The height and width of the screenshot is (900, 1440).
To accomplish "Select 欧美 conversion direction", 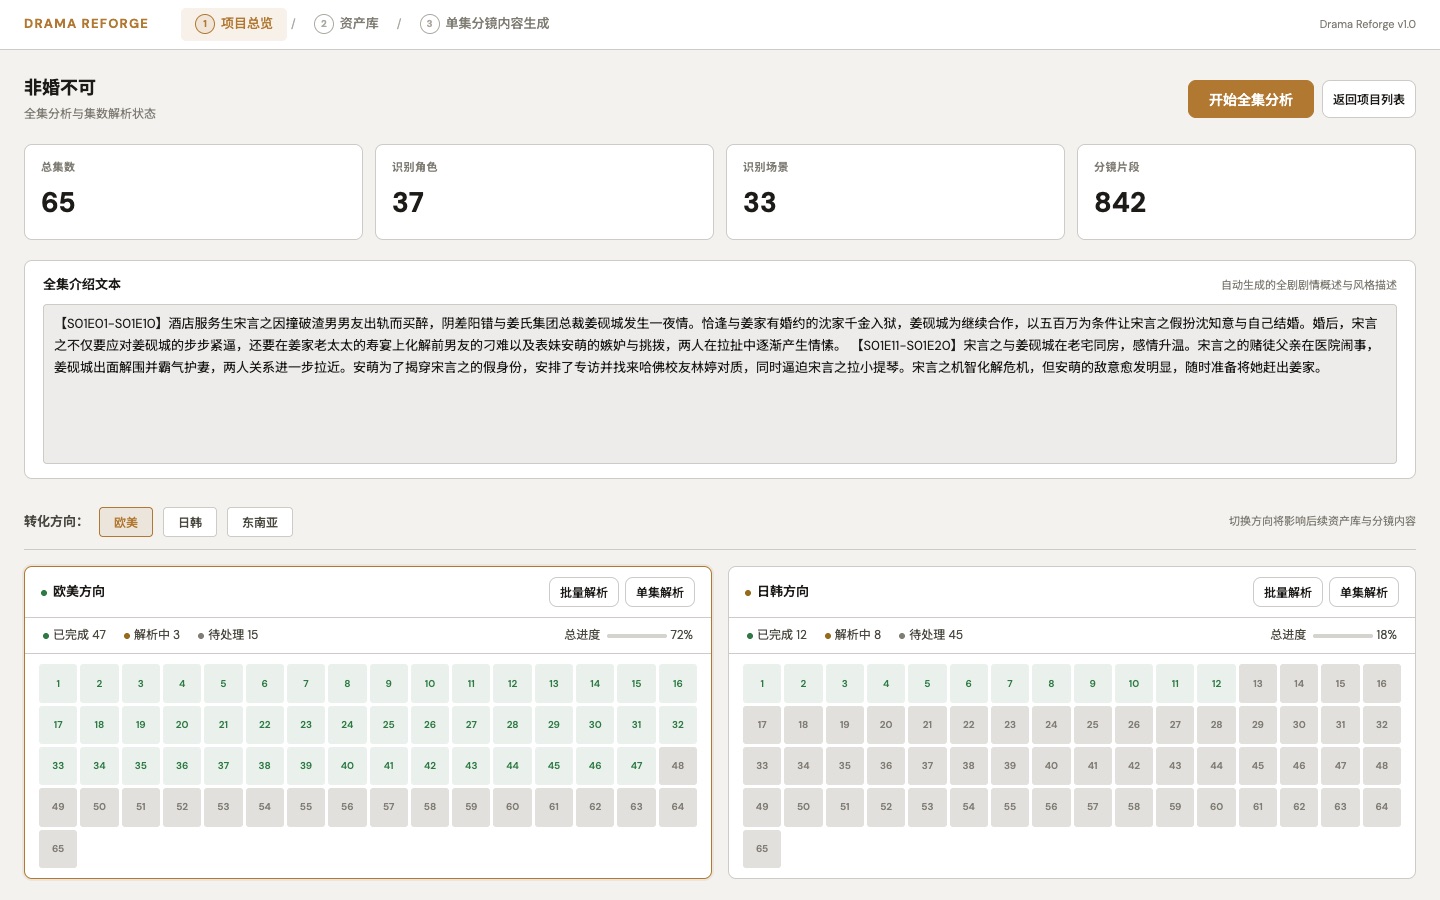I will pyautogui.click(x=126, y=522).
